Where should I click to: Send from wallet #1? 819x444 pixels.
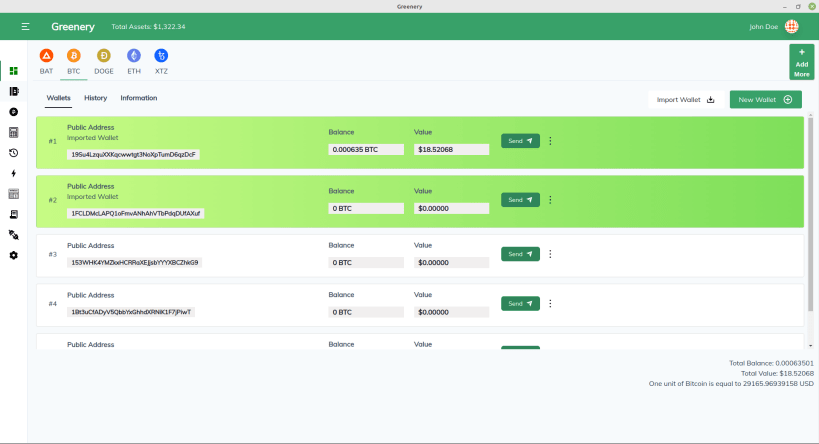coord(520,141)
